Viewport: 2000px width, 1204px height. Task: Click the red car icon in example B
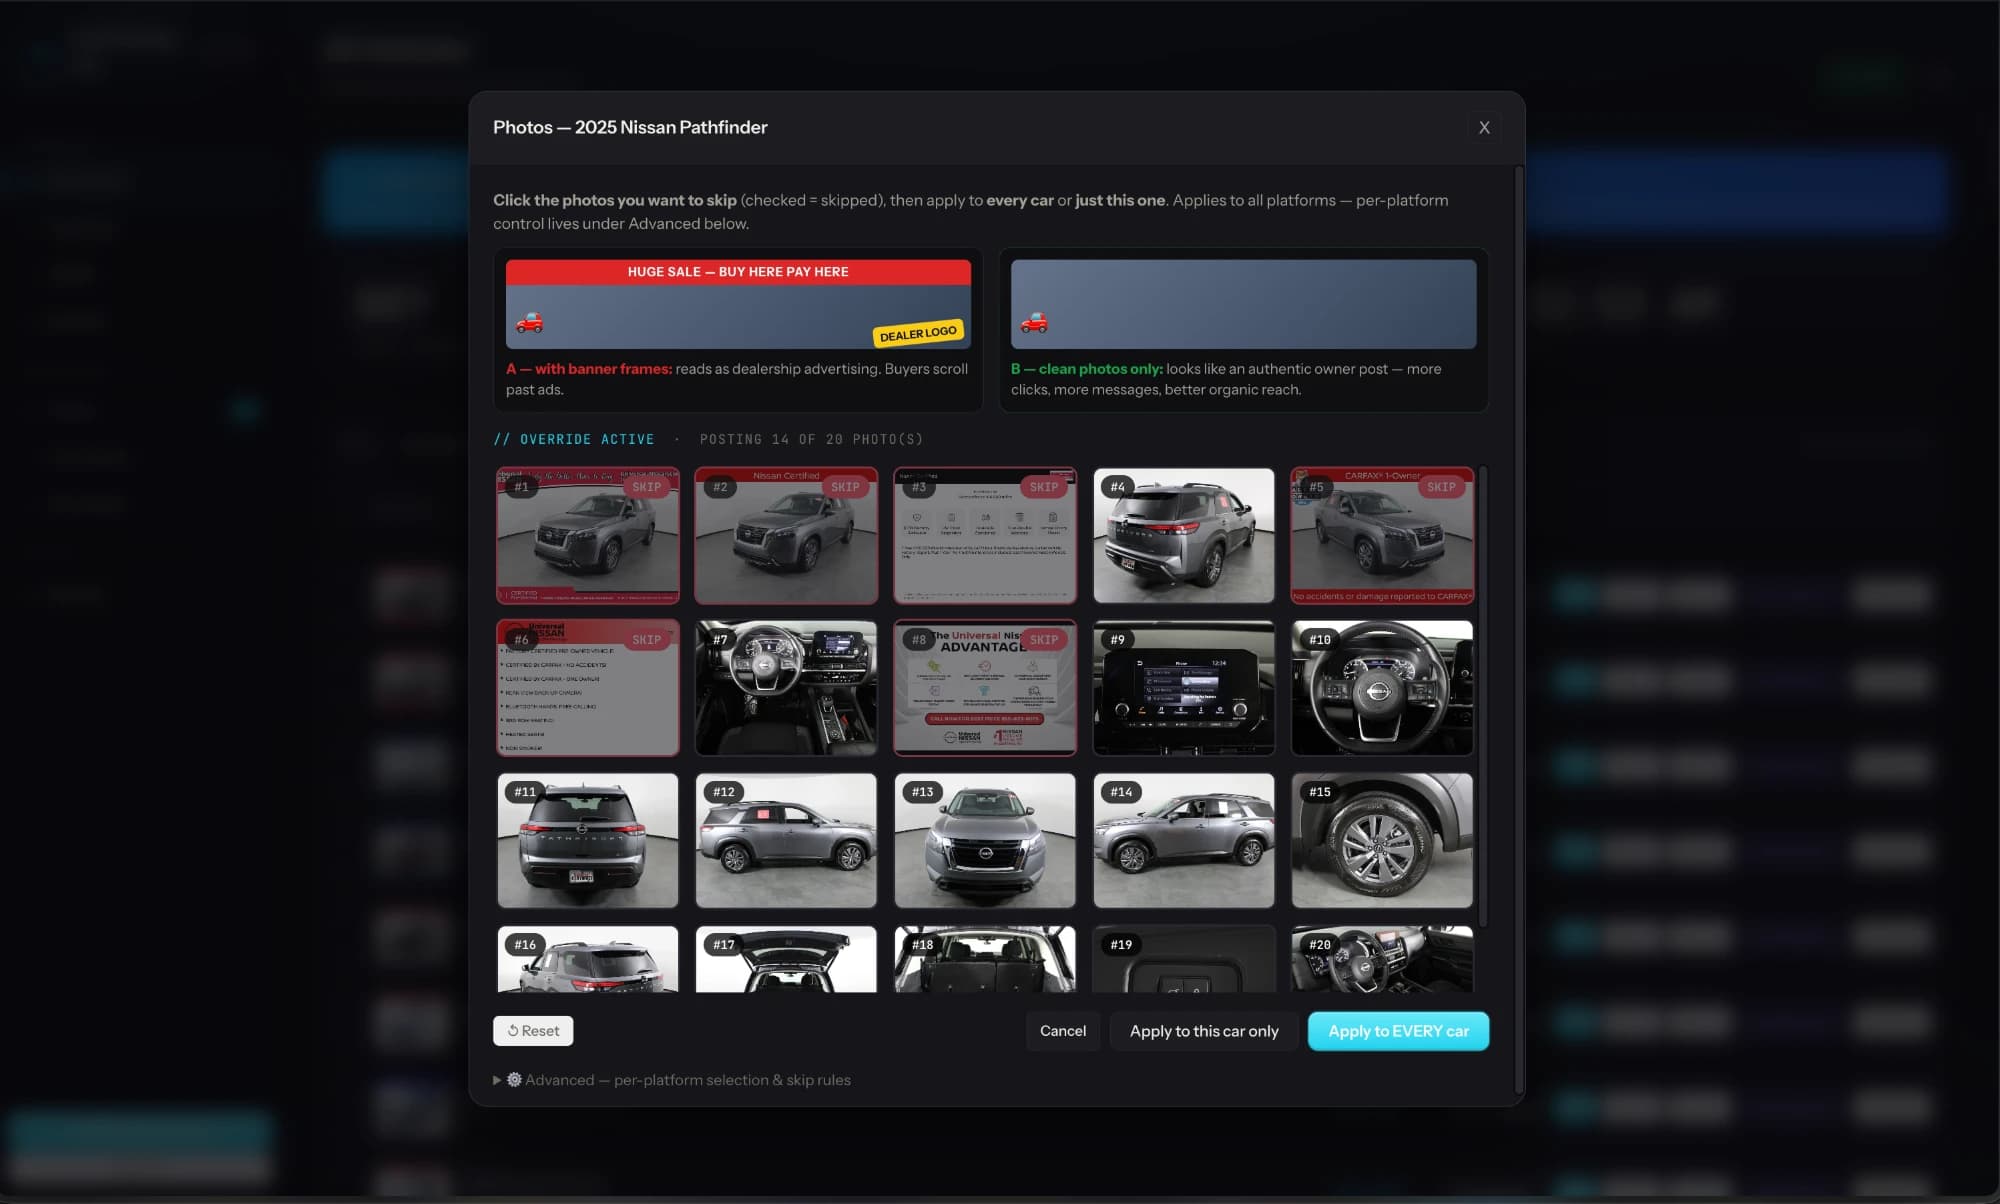pos(1034,322)
